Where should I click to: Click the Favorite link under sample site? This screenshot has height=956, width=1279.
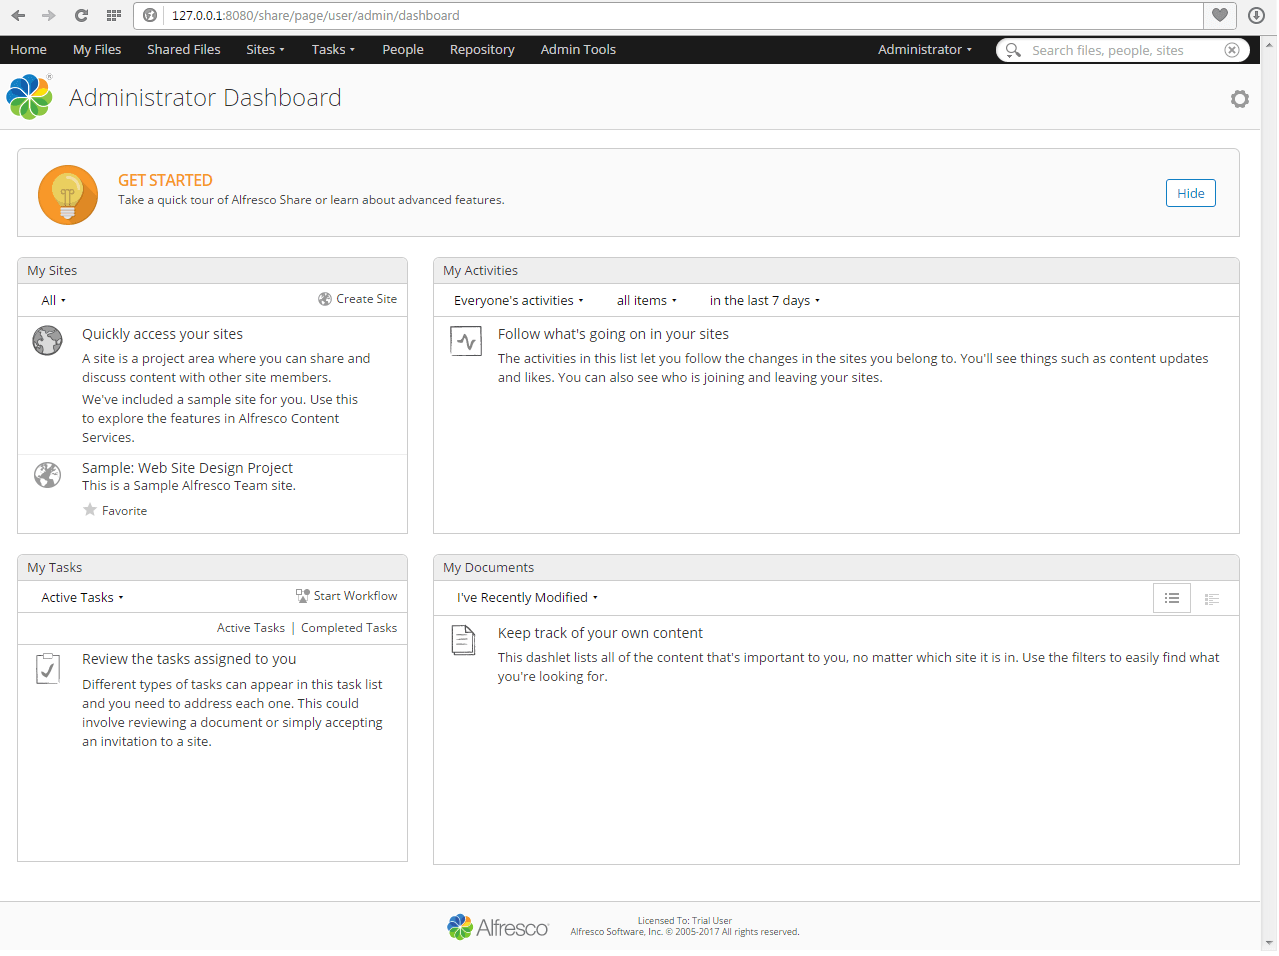(x=124, y=511)
